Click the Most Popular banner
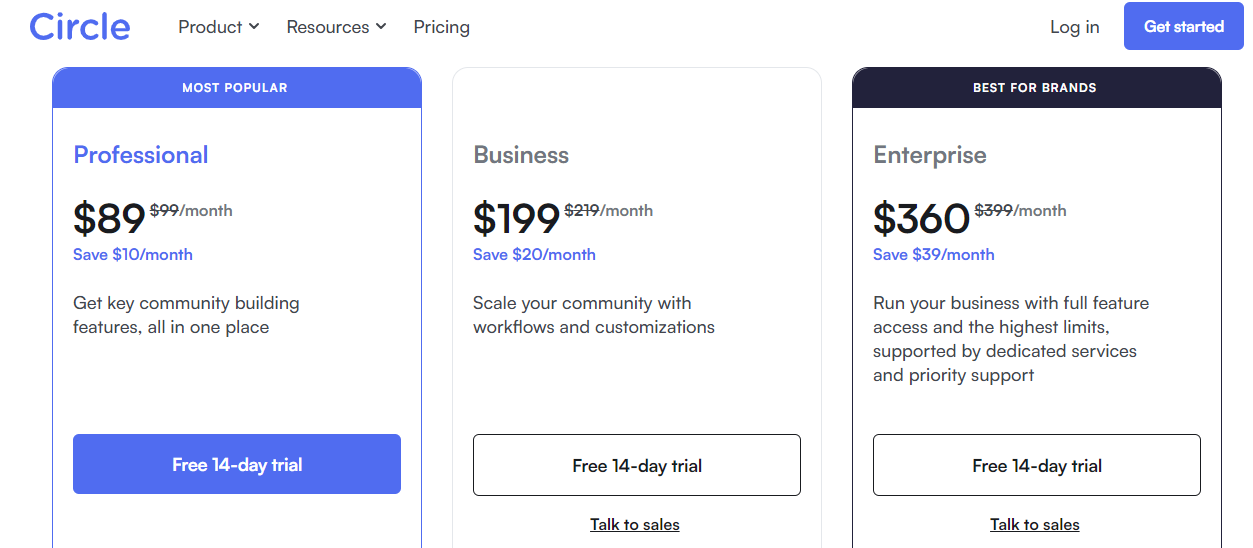Viewport: 1253px width, 548px height. click(x=237, y=88)
